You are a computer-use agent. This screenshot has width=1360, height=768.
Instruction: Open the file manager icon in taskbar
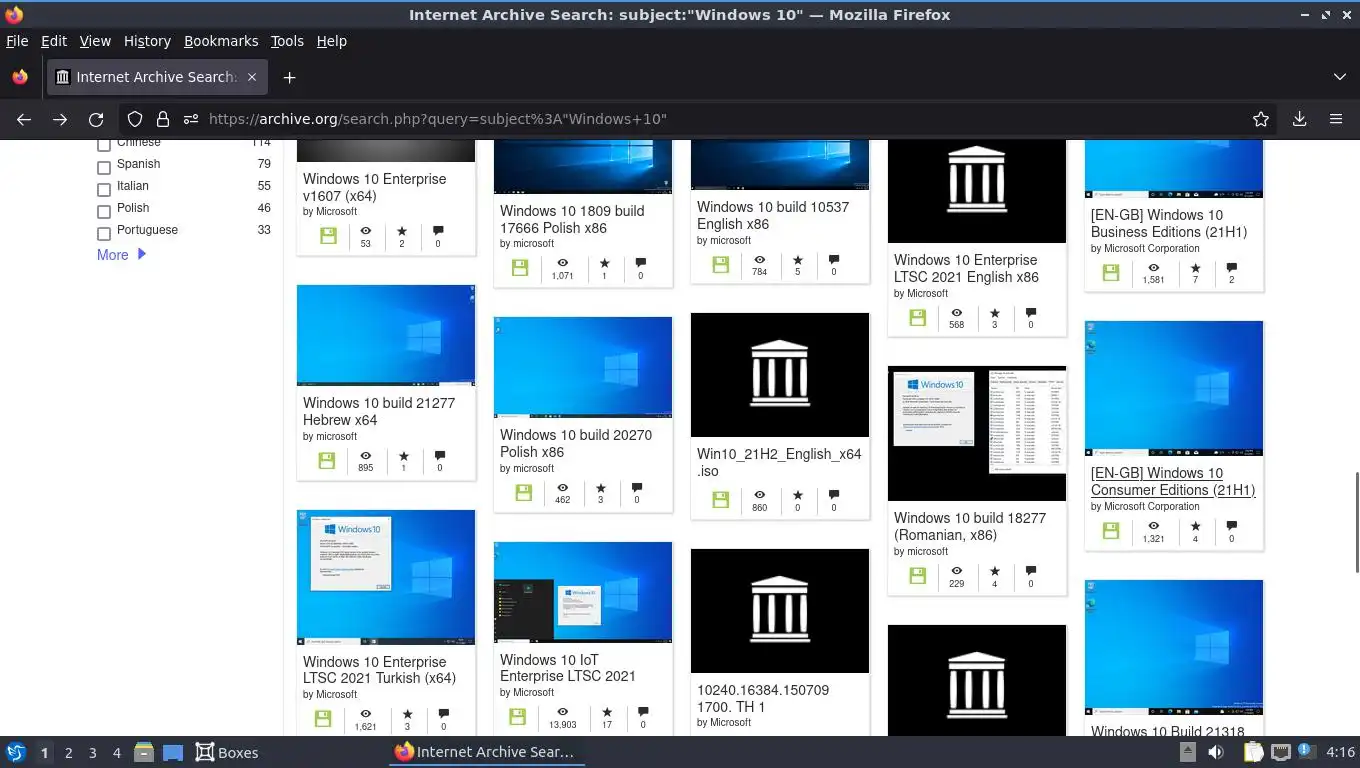click(143, 752)
